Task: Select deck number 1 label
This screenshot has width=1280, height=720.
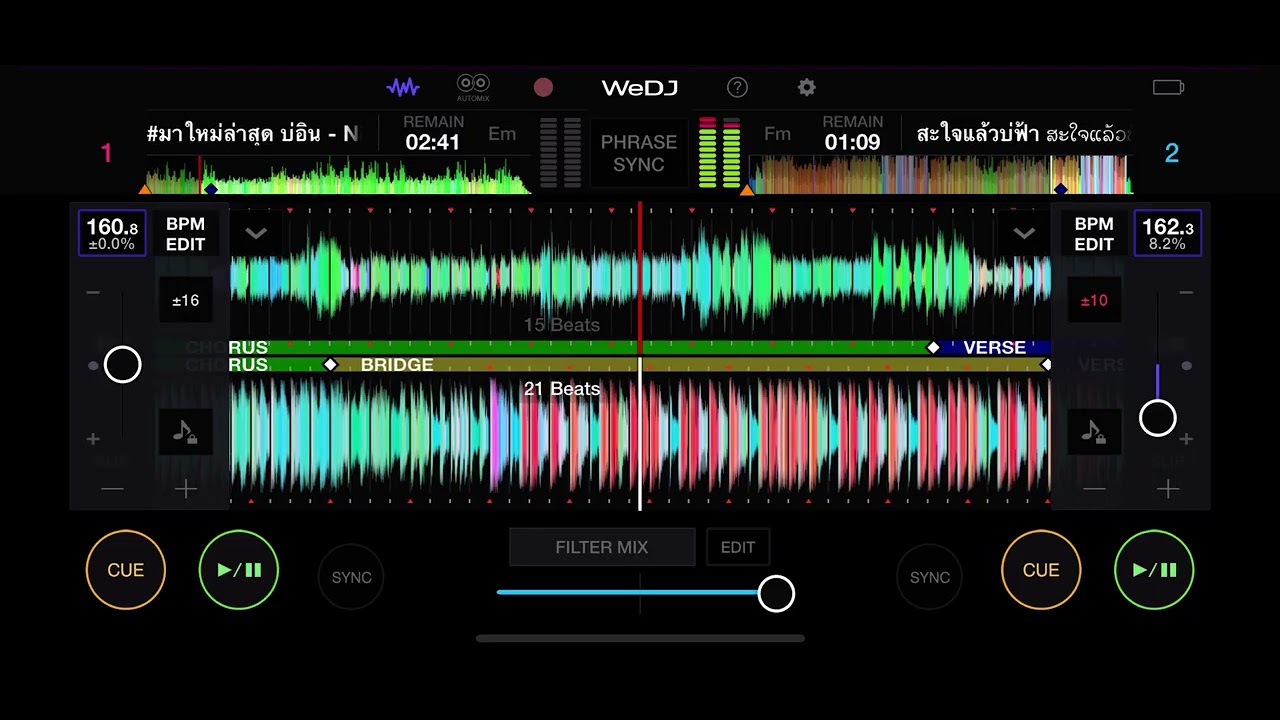Action: point(106,153)
